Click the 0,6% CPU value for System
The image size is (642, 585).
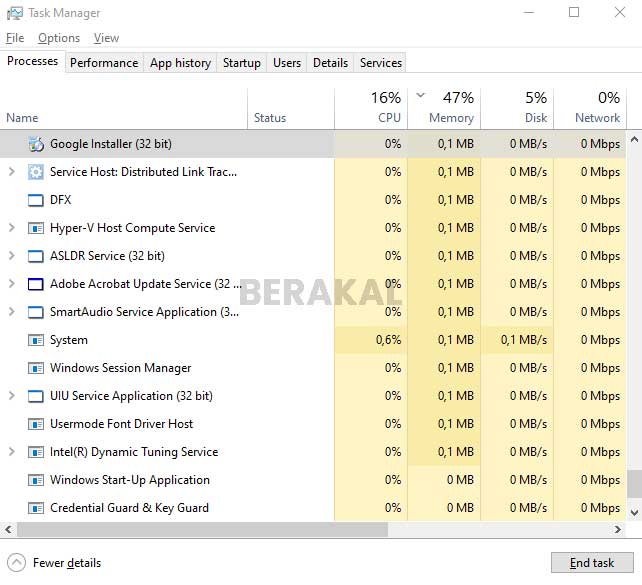388,340
